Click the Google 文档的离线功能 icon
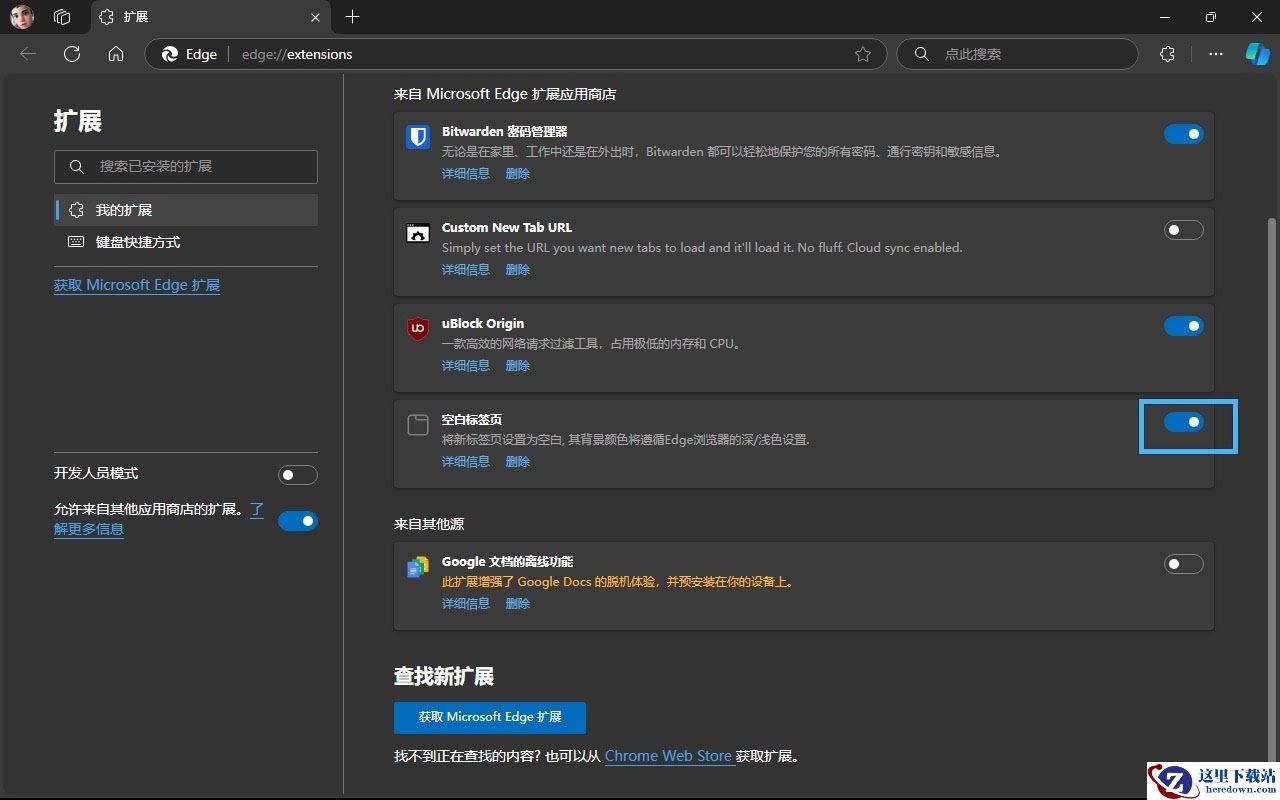Screen dimensions: 1280x800 [x=418, y=567]
